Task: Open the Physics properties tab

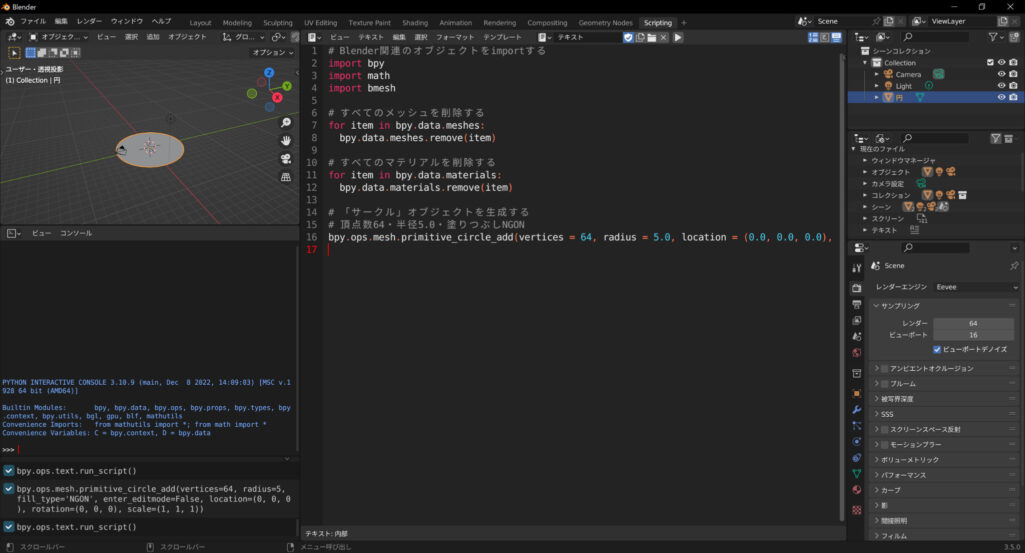Action: coord(856,441)
